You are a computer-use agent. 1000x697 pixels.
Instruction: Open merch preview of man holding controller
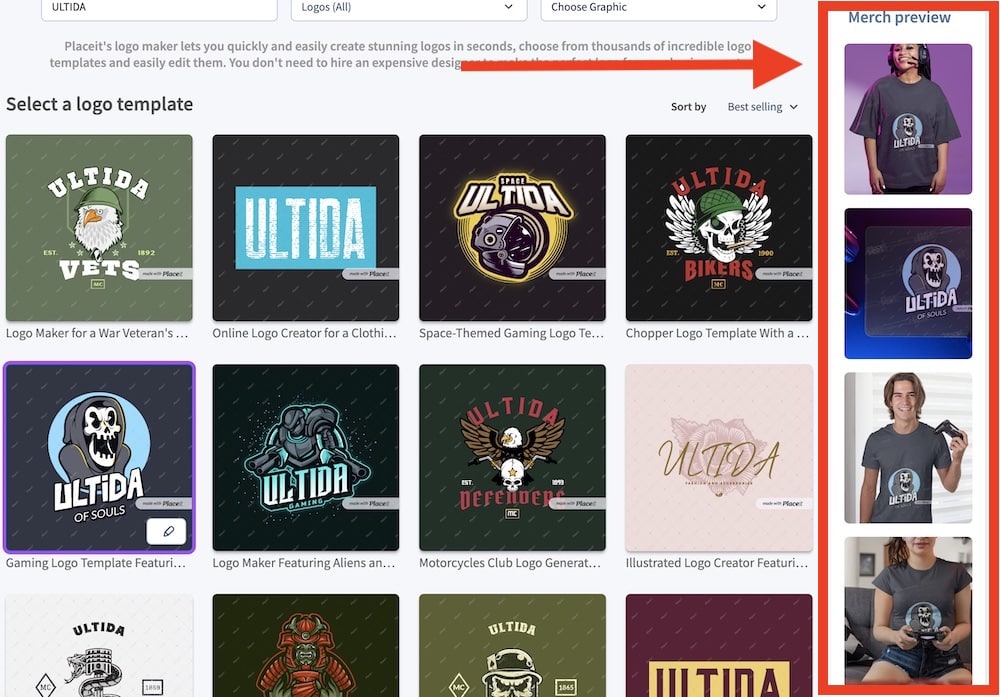pyautogui.click(x=908, y=448)
